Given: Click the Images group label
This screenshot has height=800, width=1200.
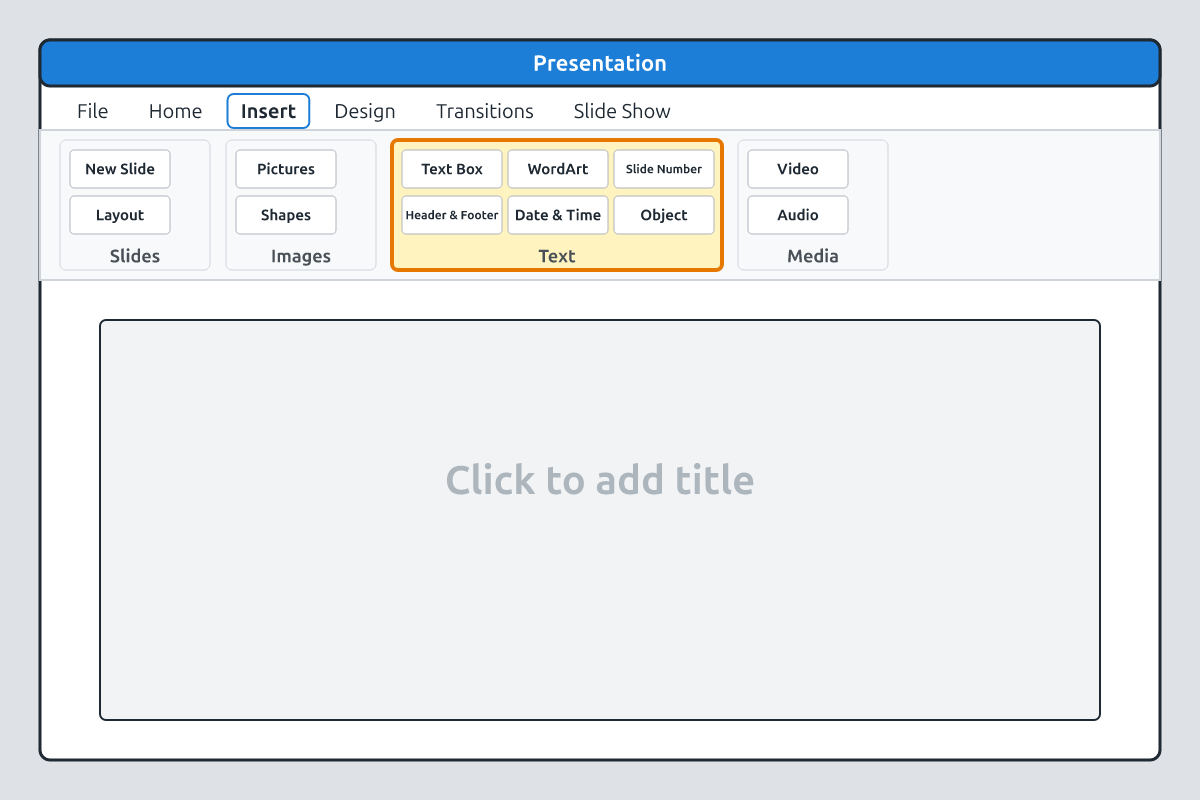Looking at the screenshot, I should pos(301,256).
